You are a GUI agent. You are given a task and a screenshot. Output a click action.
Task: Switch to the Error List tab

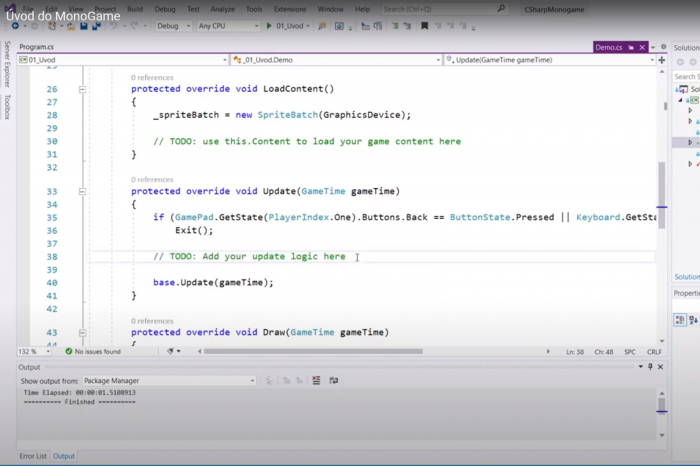pyautogui.click(x=33, y=456)
